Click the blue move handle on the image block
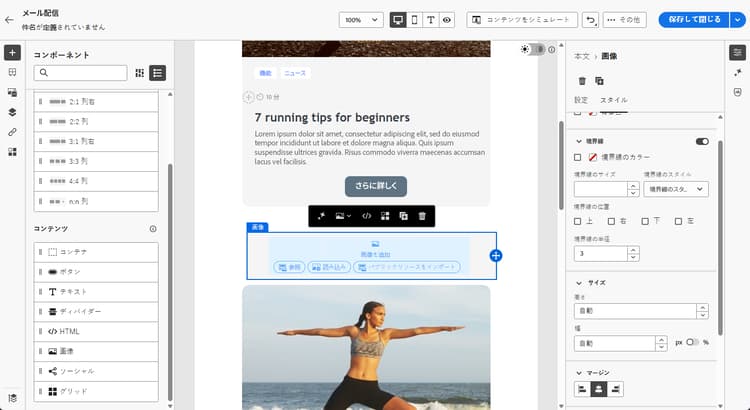Viewport: 750px width, 410px height. 496,255
